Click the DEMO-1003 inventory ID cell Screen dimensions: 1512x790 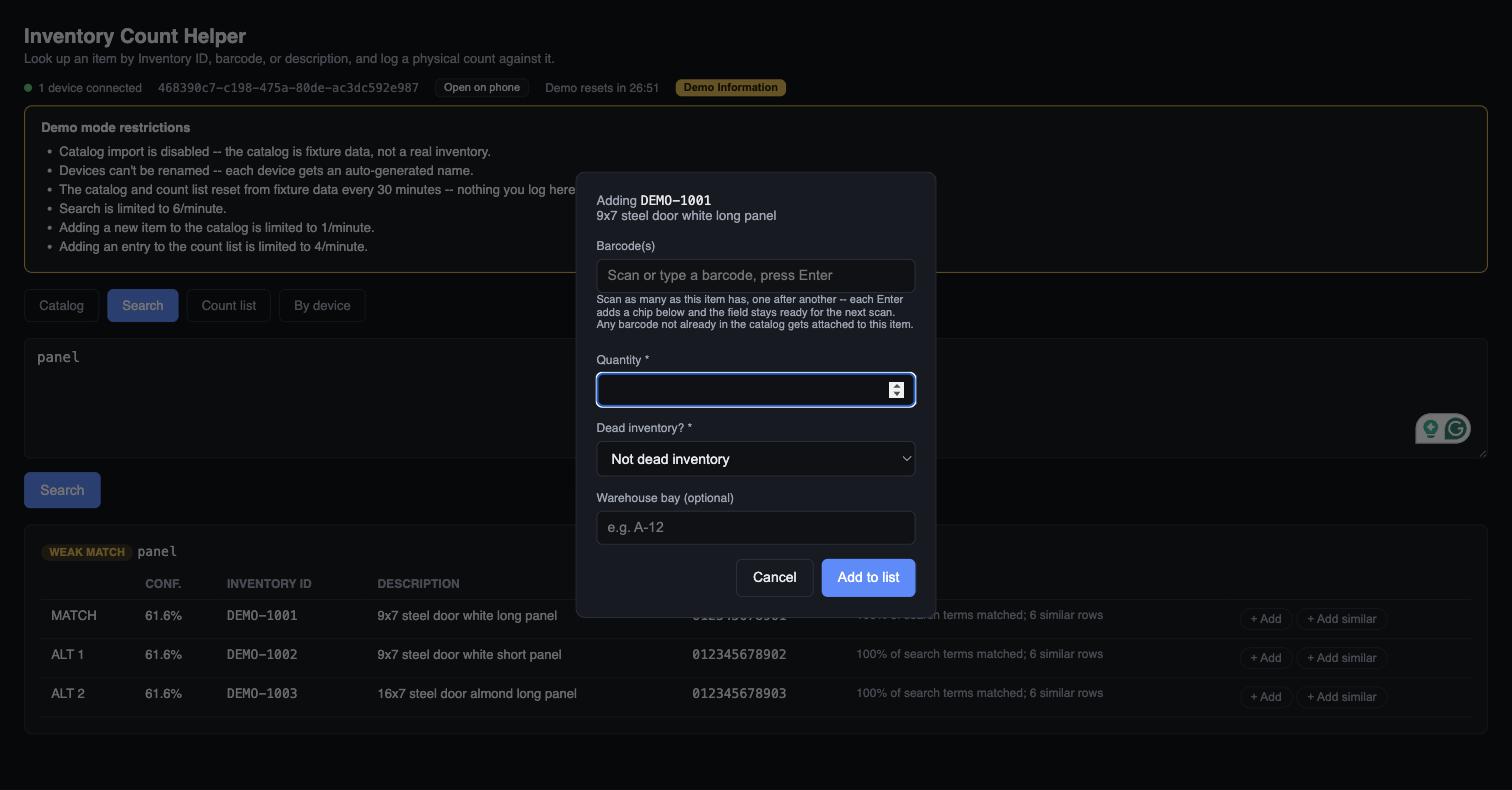click(x=262, y=694)
